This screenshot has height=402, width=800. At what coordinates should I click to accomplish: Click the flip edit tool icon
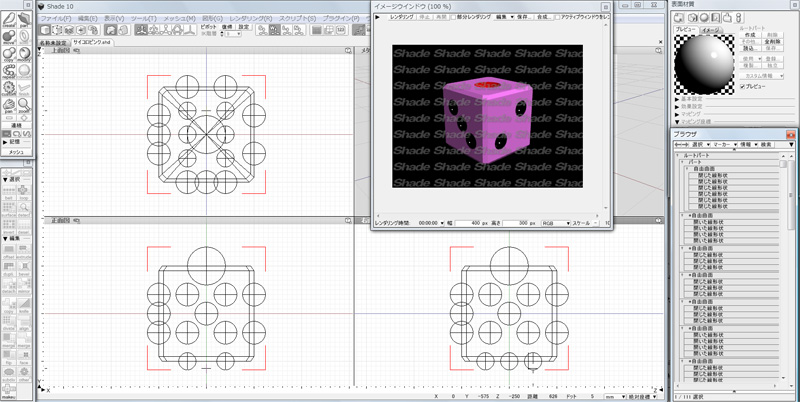click(9, 357)
